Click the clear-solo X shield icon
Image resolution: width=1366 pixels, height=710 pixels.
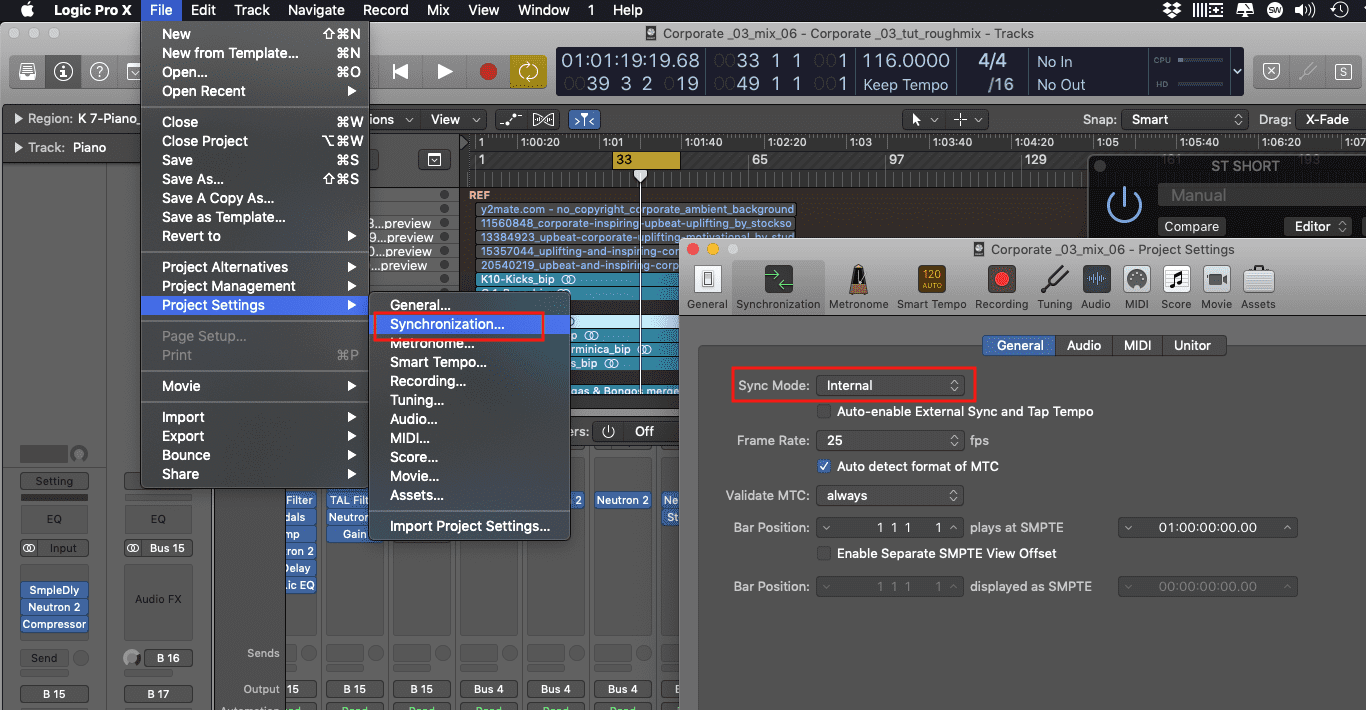[1271, 72]
